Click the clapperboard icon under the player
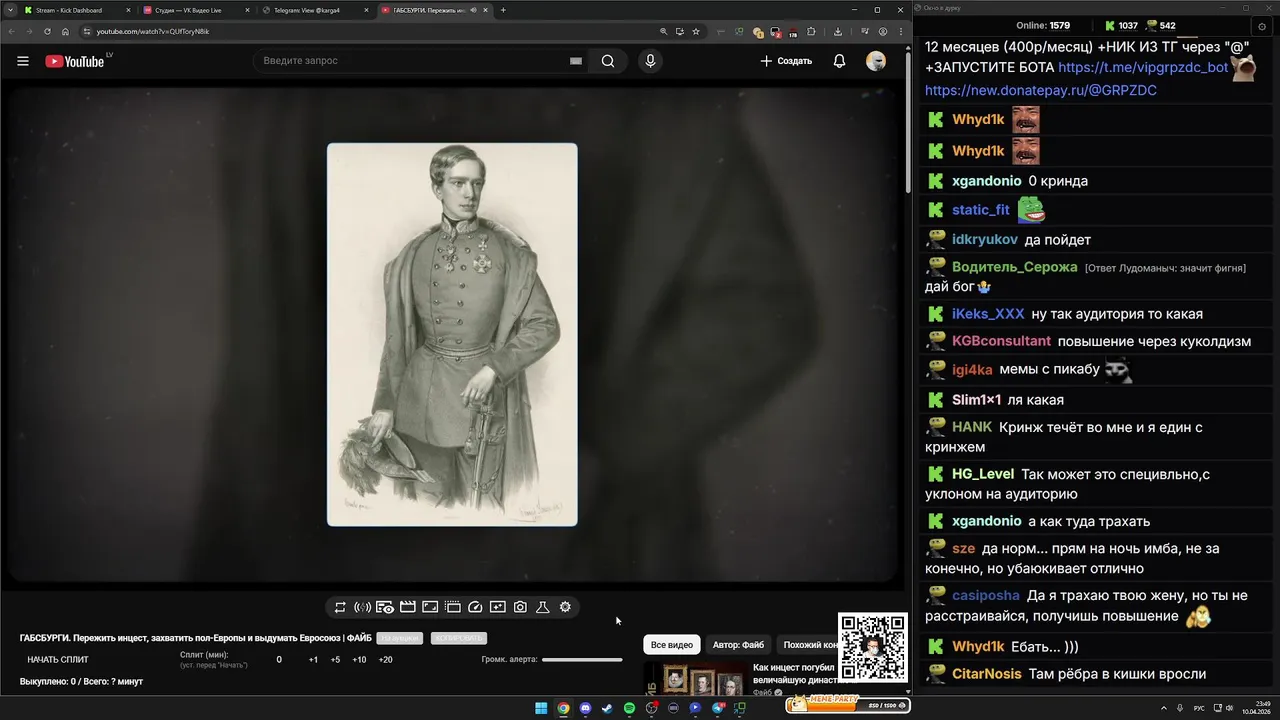 click(x=408, y=607)
